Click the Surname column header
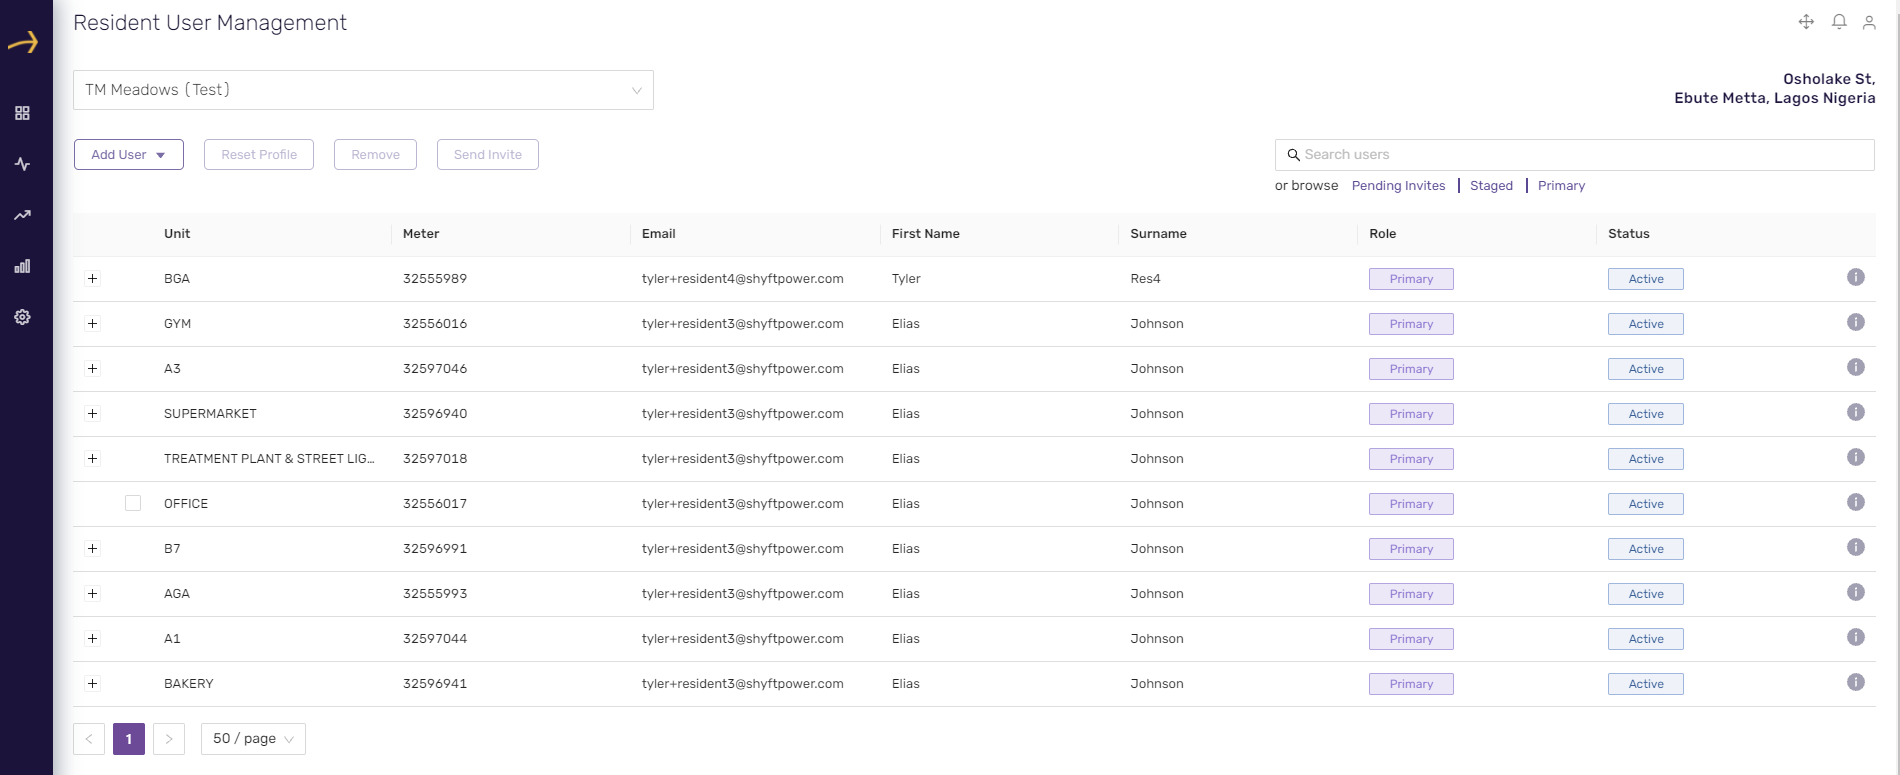The image size is (1900, 775). tap(1158, 234)
